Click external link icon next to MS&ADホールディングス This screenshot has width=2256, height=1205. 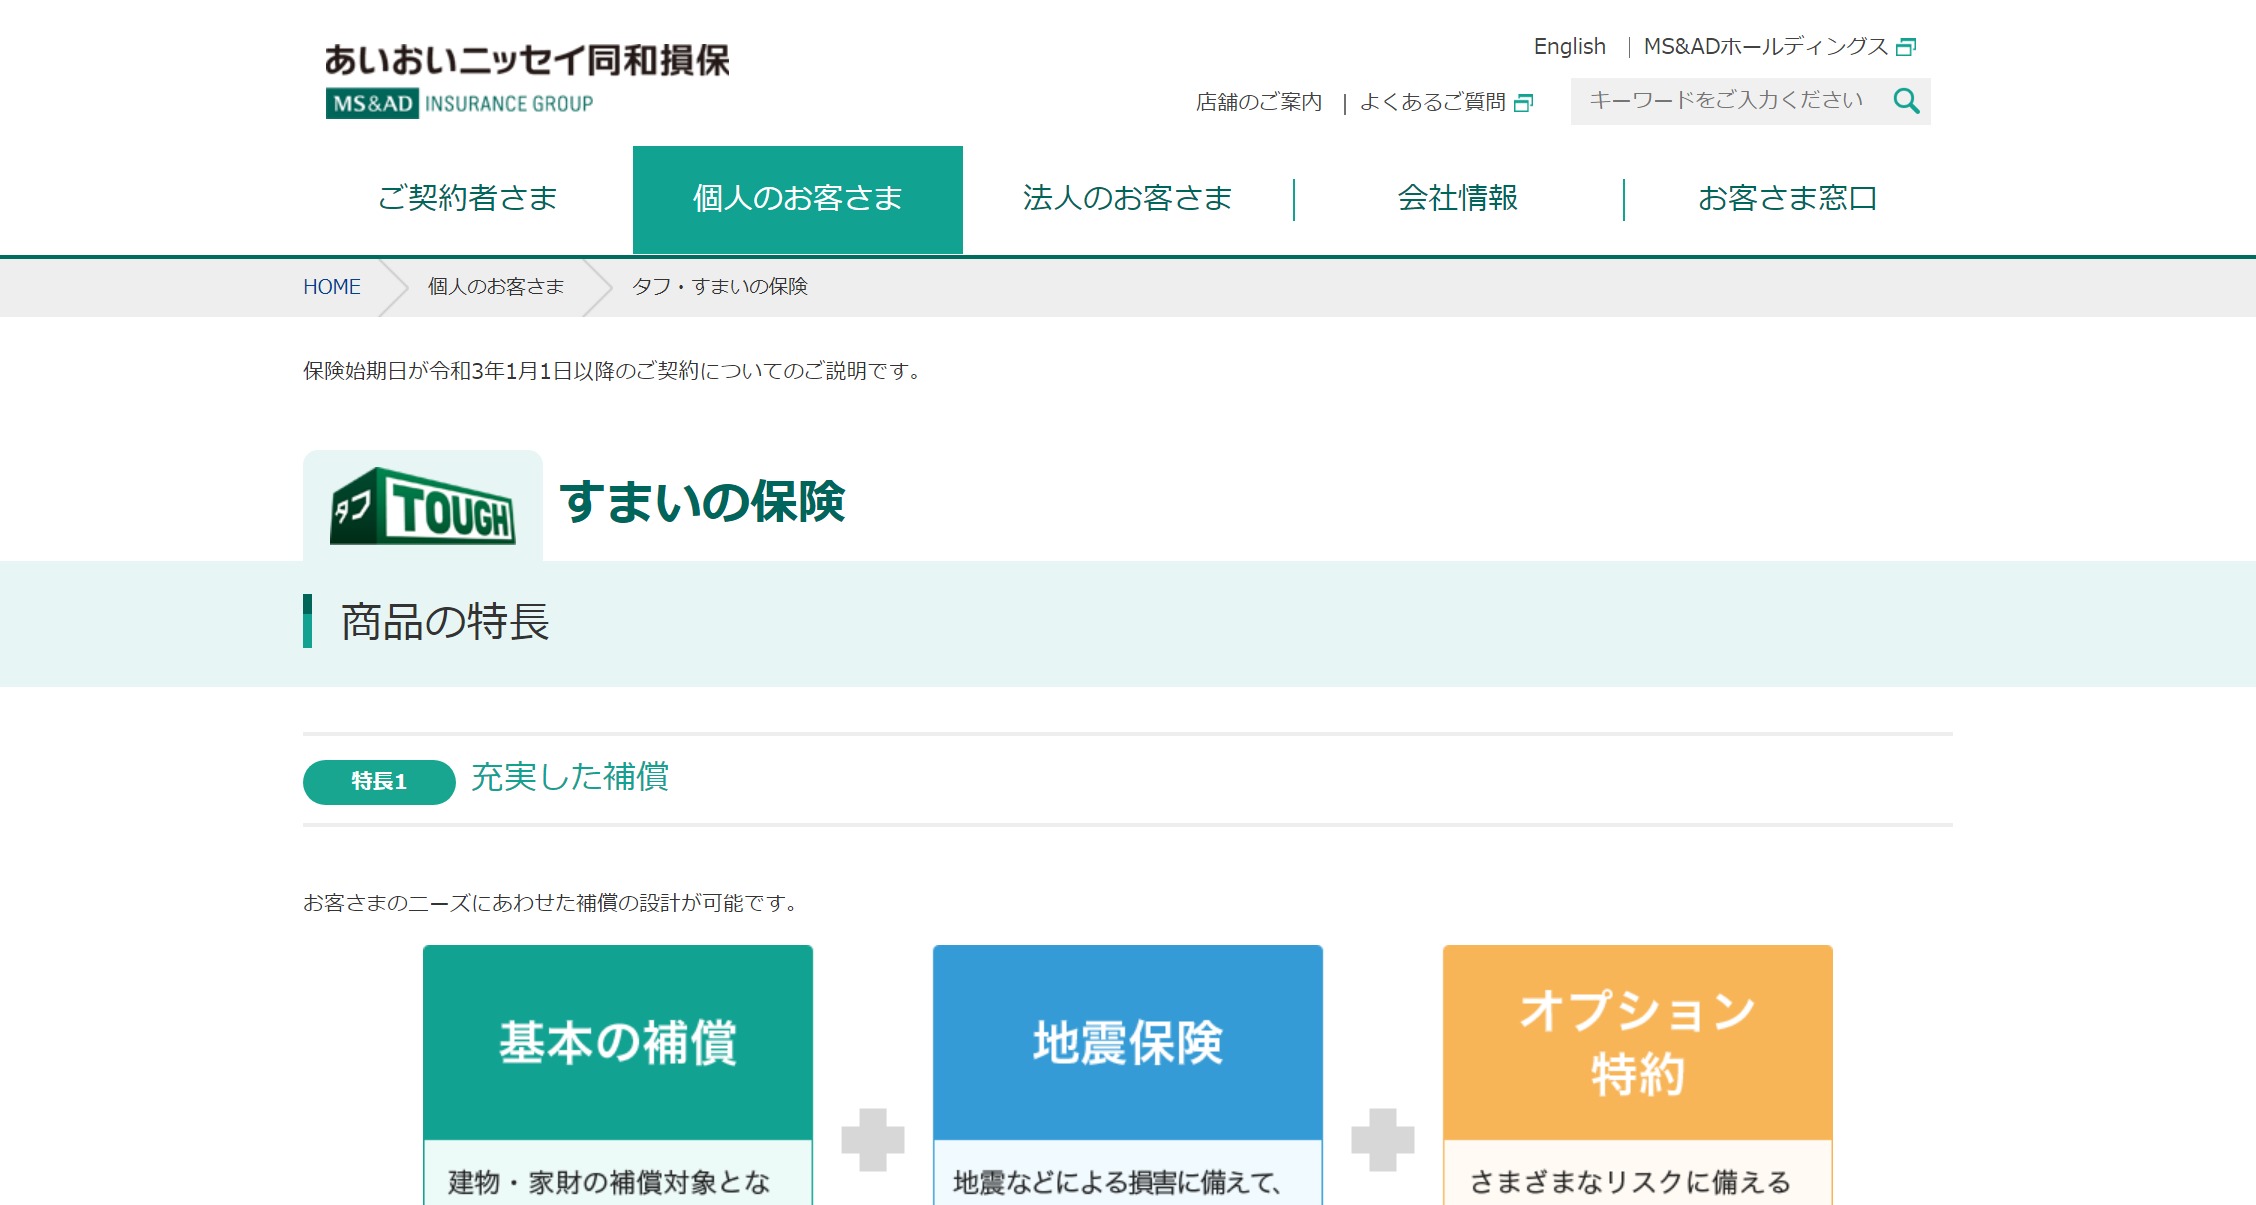coord(1906,47)
